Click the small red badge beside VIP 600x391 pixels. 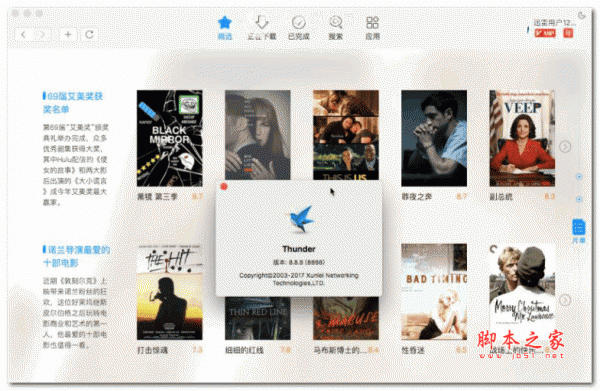568,33
